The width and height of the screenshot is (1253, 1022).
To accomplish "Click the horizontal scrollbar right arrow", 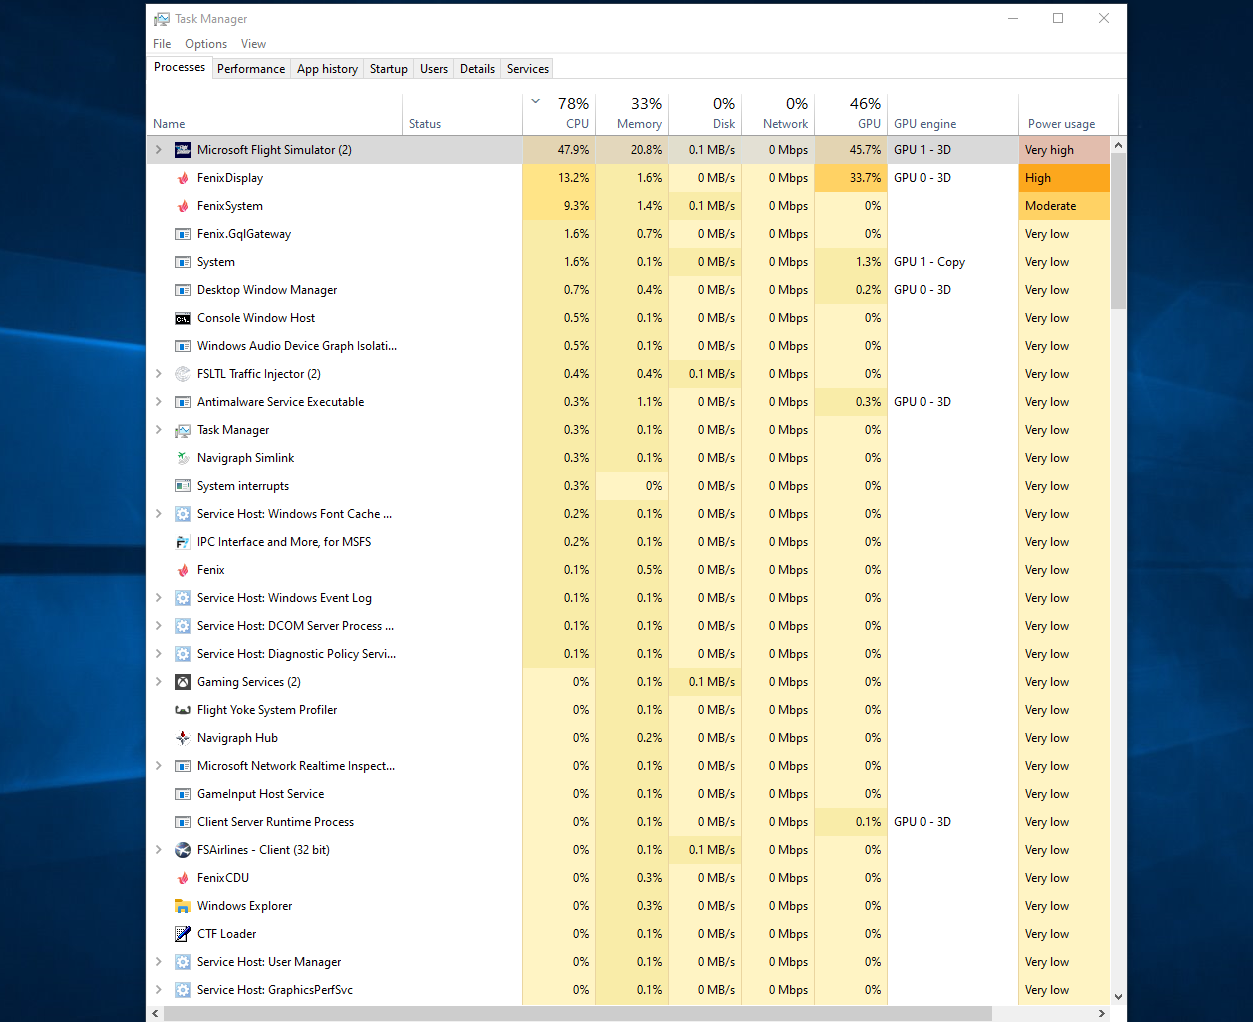I will [x=1102, y=1013].
